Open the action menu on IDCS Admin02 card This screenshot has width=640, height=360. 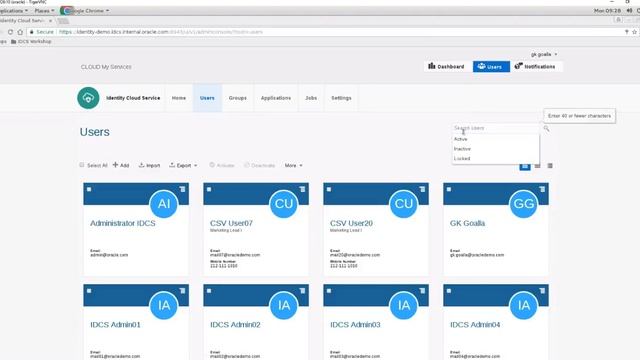coord(302,291)
